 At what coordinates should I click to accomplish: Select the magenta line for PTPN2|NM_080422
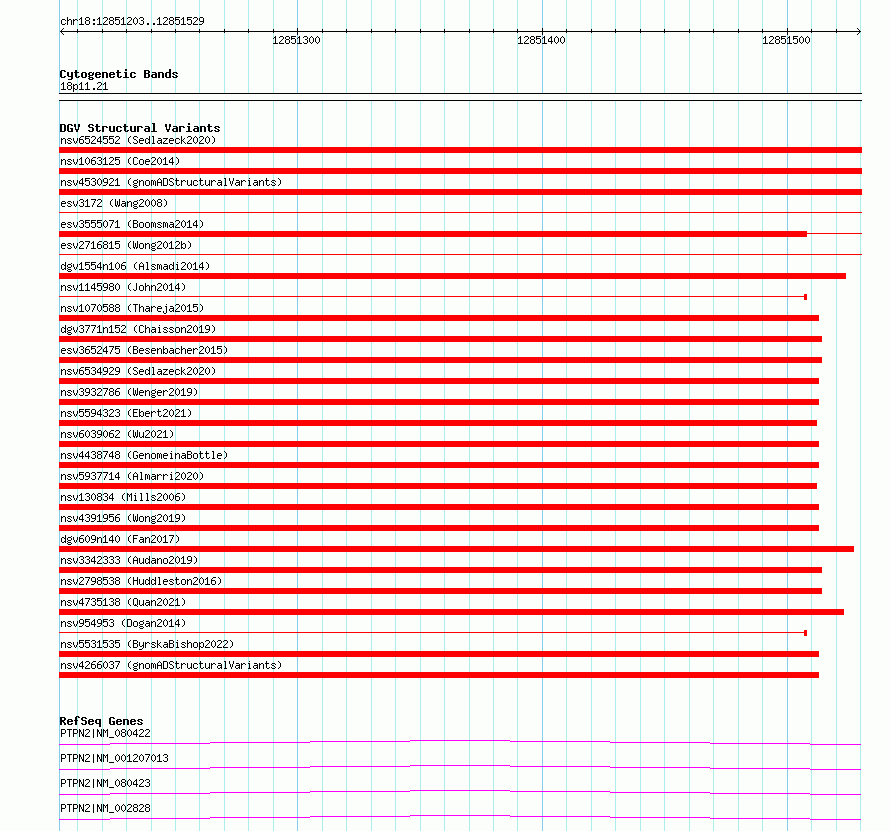point(460,742)
